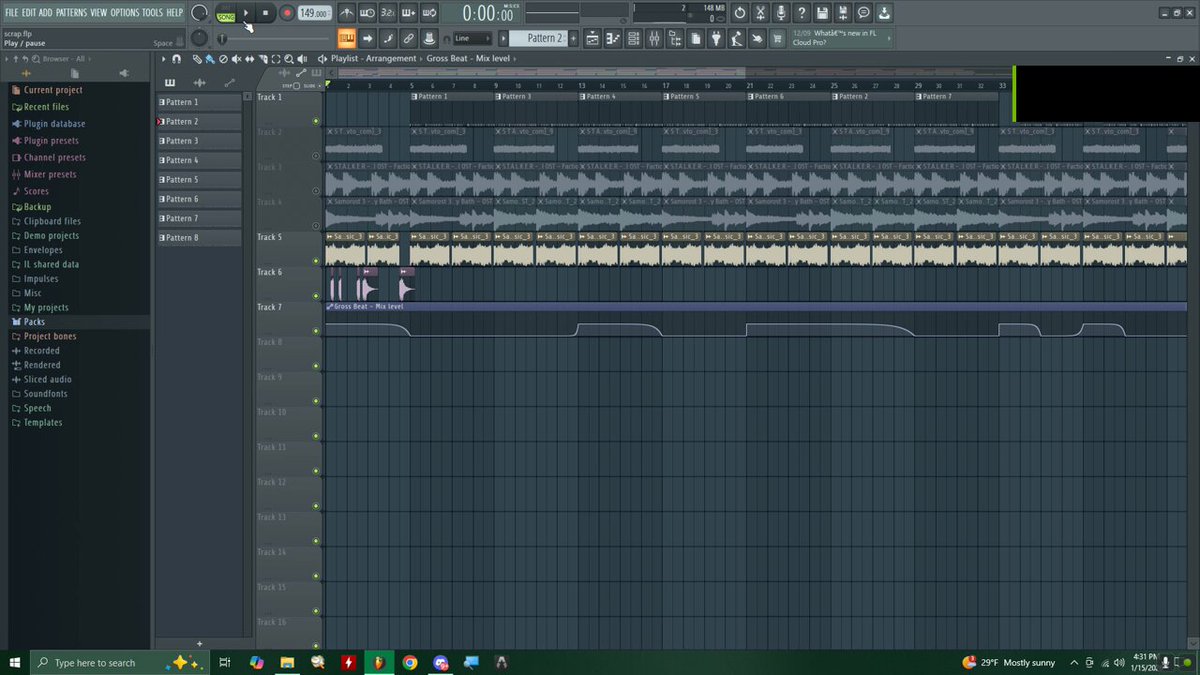Open the help question mark icon
1200x675 pixels.
click(x=801, y=12)
